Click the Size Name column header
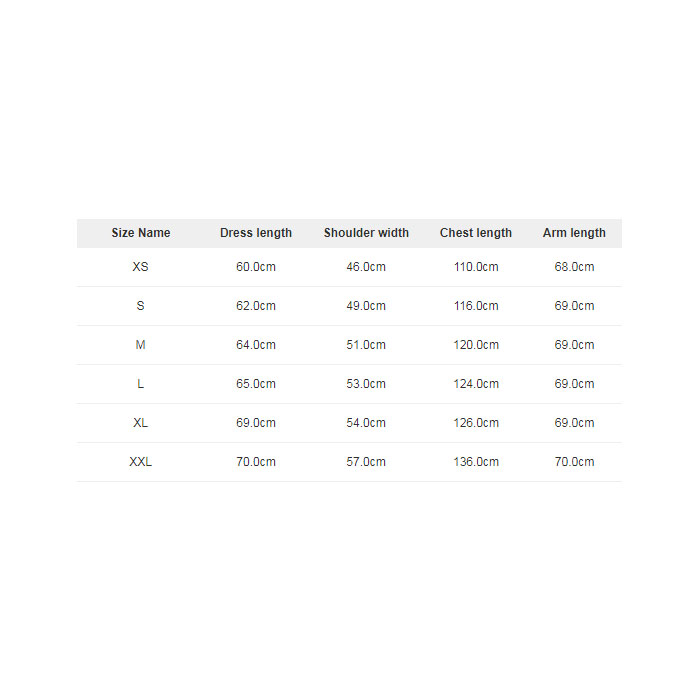This screenshot has height=700, width=700. point(141,233)
